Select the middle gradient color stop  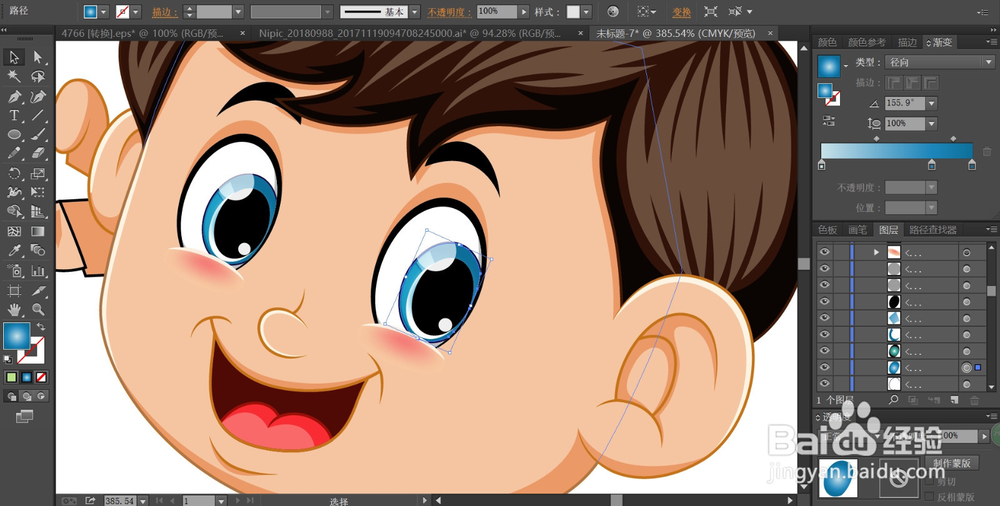click(x=932, y=165)
